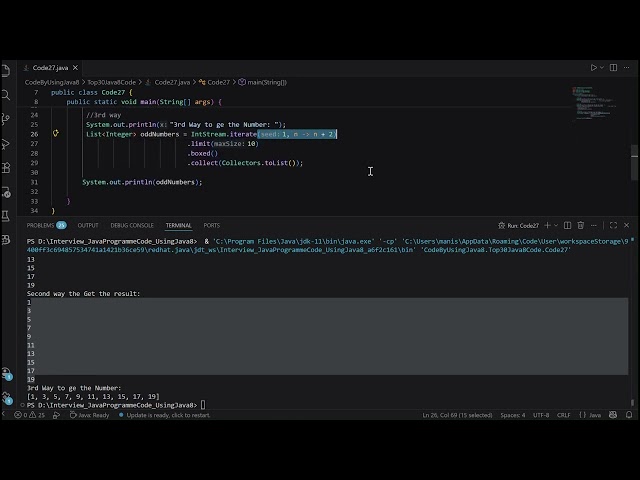Click the terminal vertical scrollbar

click(633, 402)
